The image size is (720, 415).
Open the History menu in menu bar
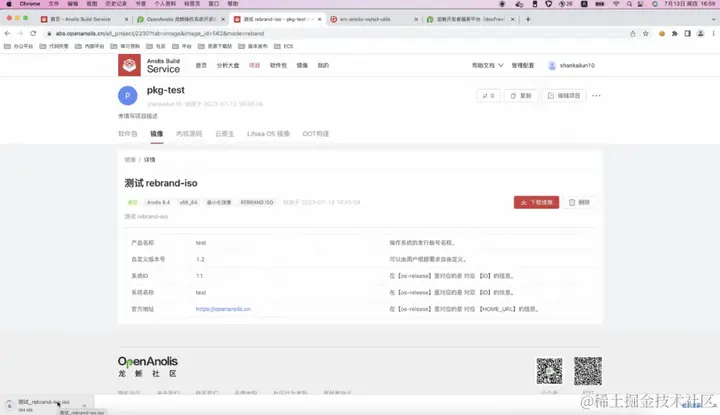(116, 4)
